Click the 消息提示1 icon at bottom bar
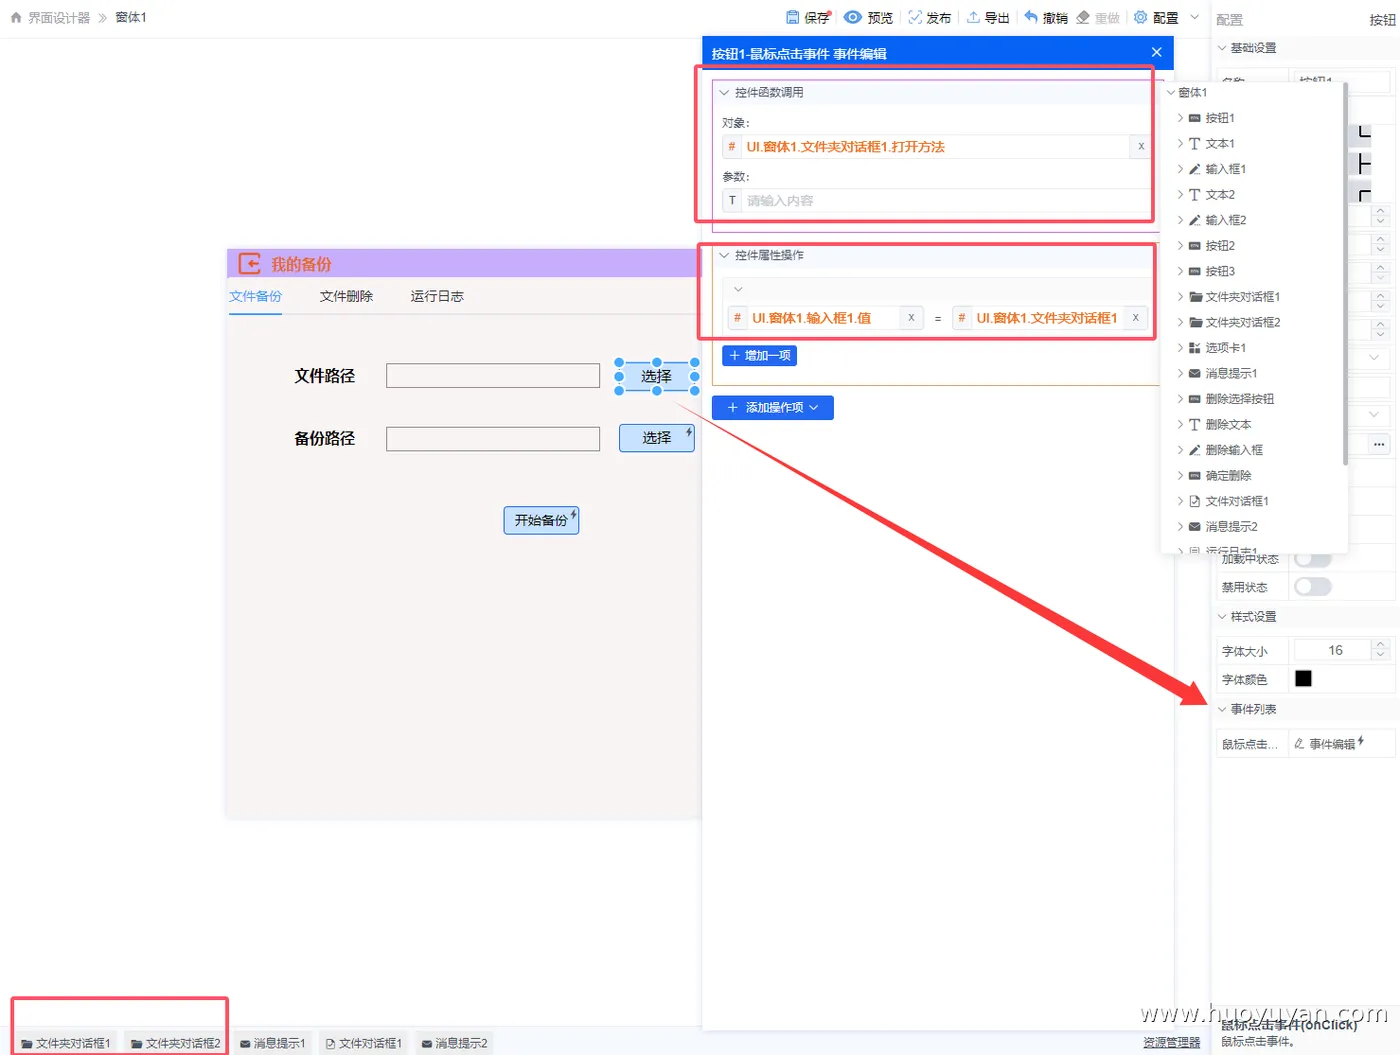 [272, 1042]
